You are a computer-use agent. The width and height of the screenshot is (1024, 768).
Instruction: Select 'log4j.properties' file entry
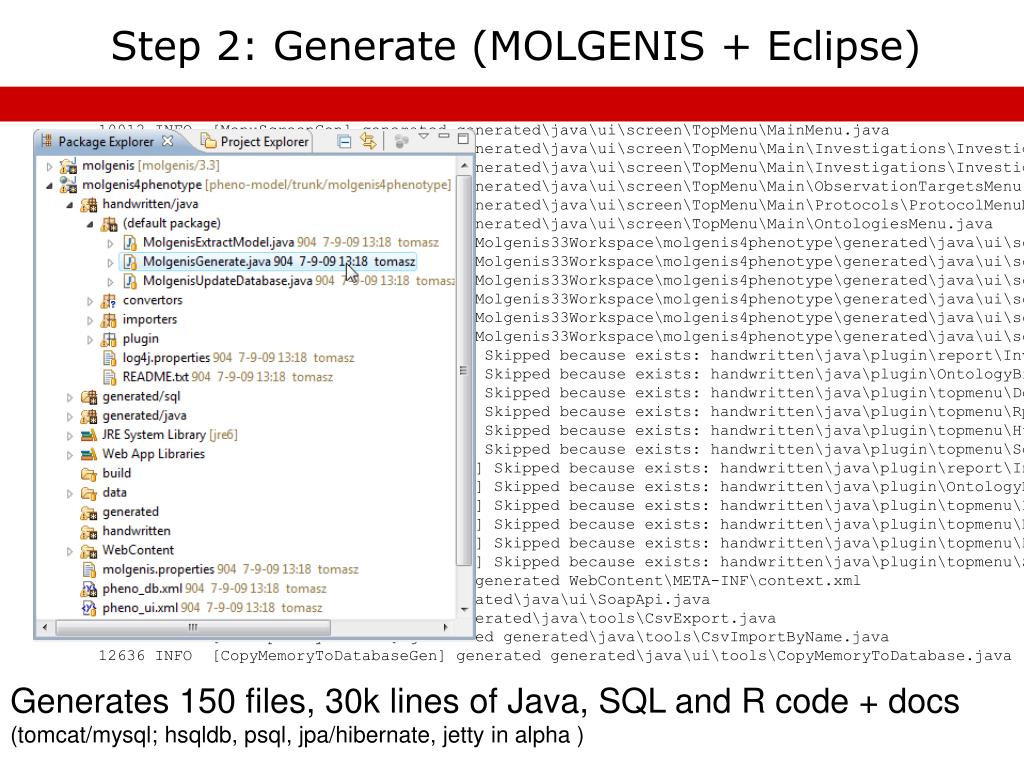pos(228,358)
